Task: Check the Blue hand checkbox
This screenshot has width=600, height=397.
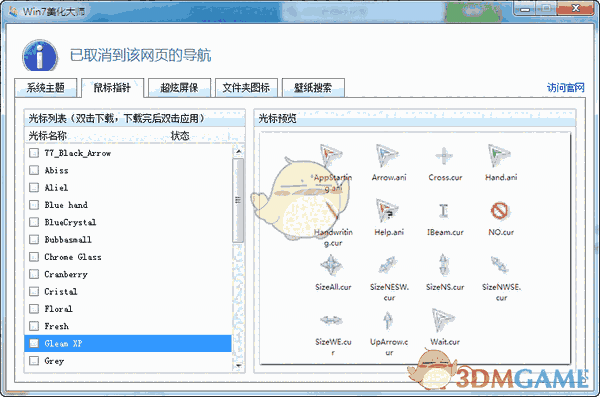Action: (34, 205)
